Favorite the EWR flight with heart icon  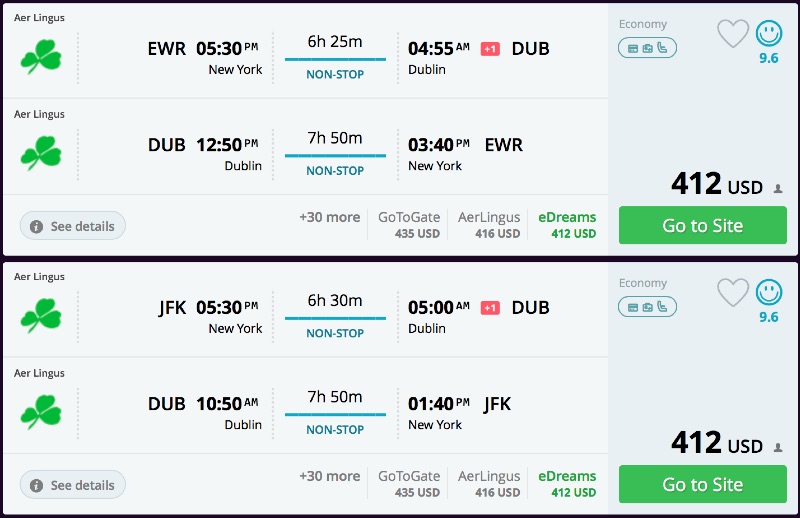pos(733,34)
